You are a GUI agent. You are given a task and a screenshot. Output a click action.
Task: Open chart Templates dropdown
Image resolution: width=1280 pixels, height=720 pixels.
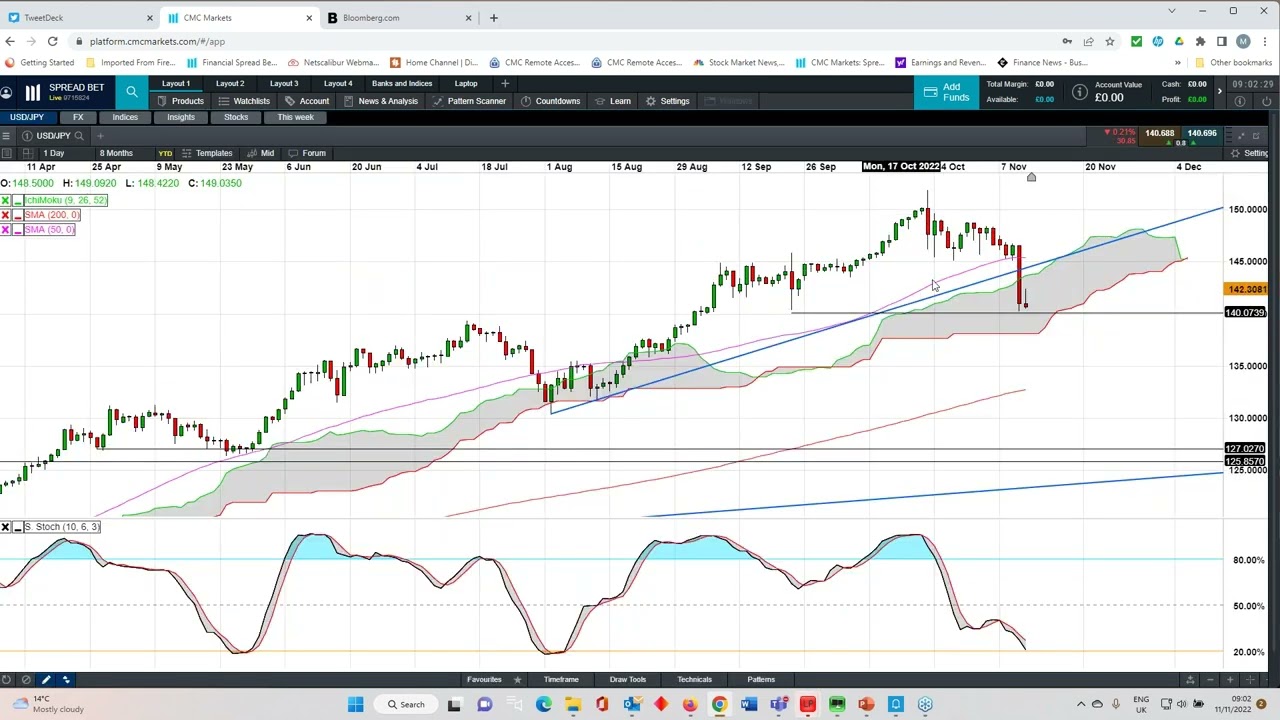click(x=208, y=153)
